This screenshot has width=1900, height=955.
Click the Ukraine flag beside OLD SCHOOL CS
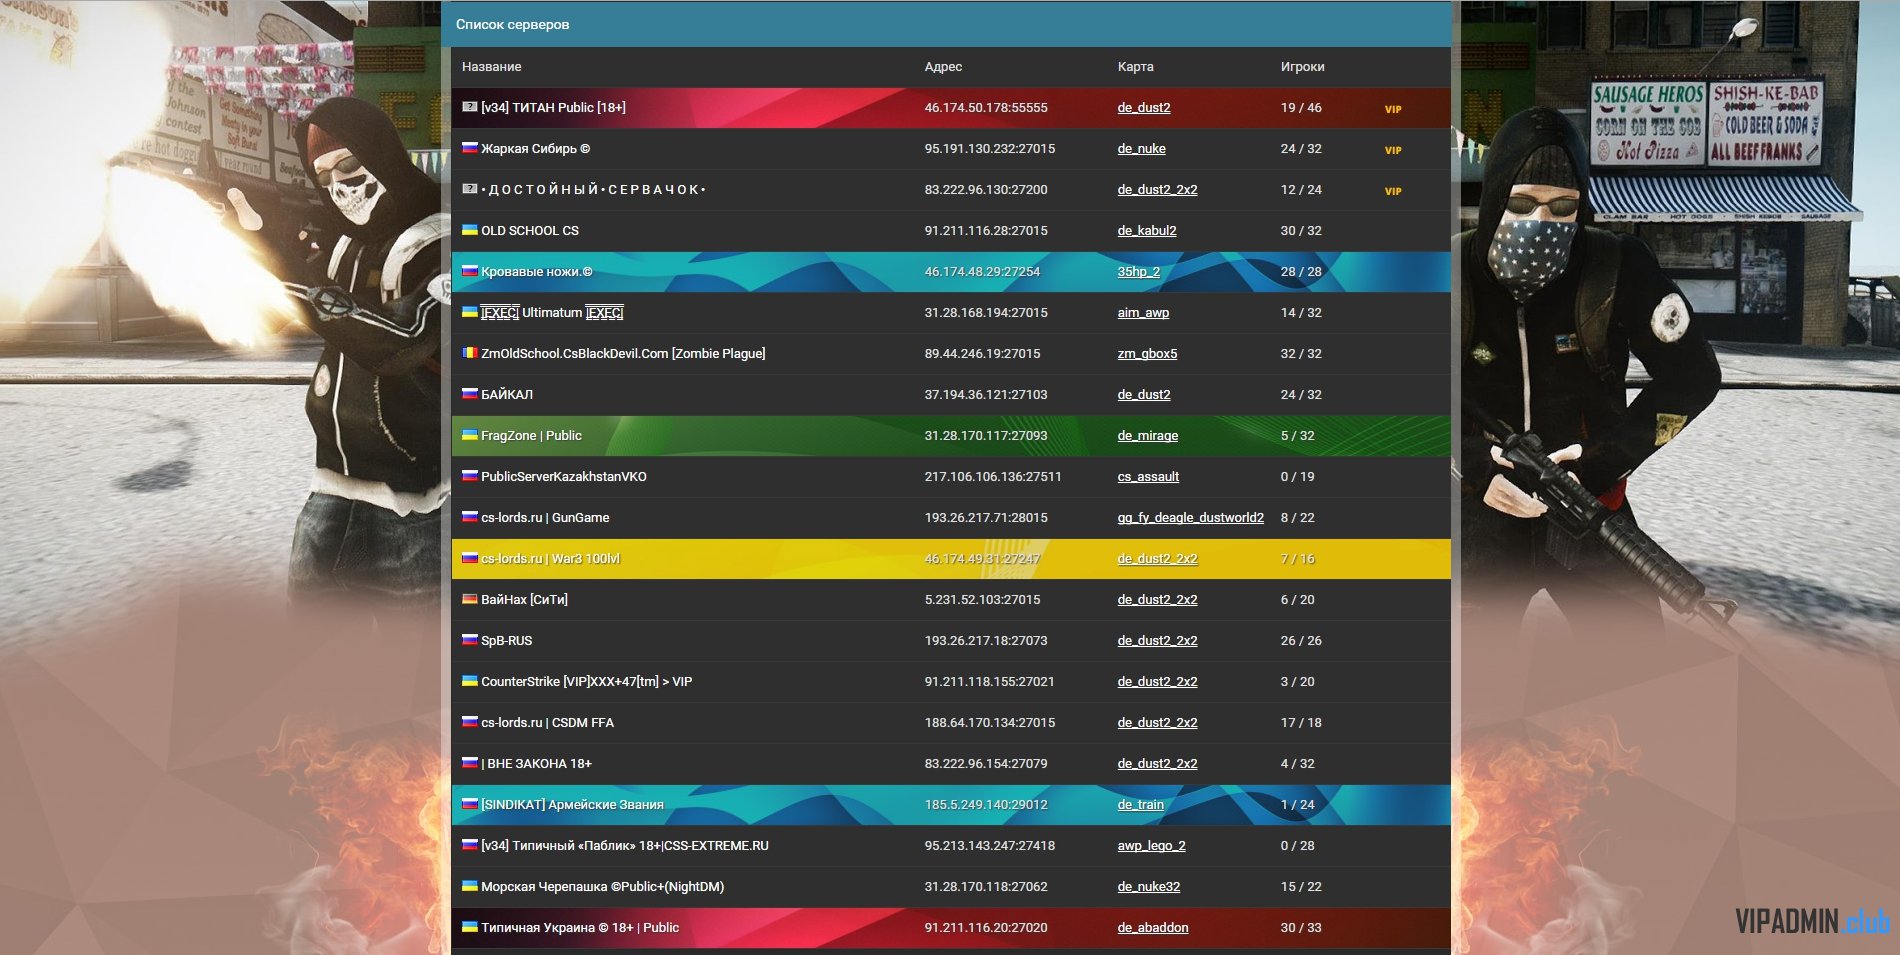click(469, 229)
